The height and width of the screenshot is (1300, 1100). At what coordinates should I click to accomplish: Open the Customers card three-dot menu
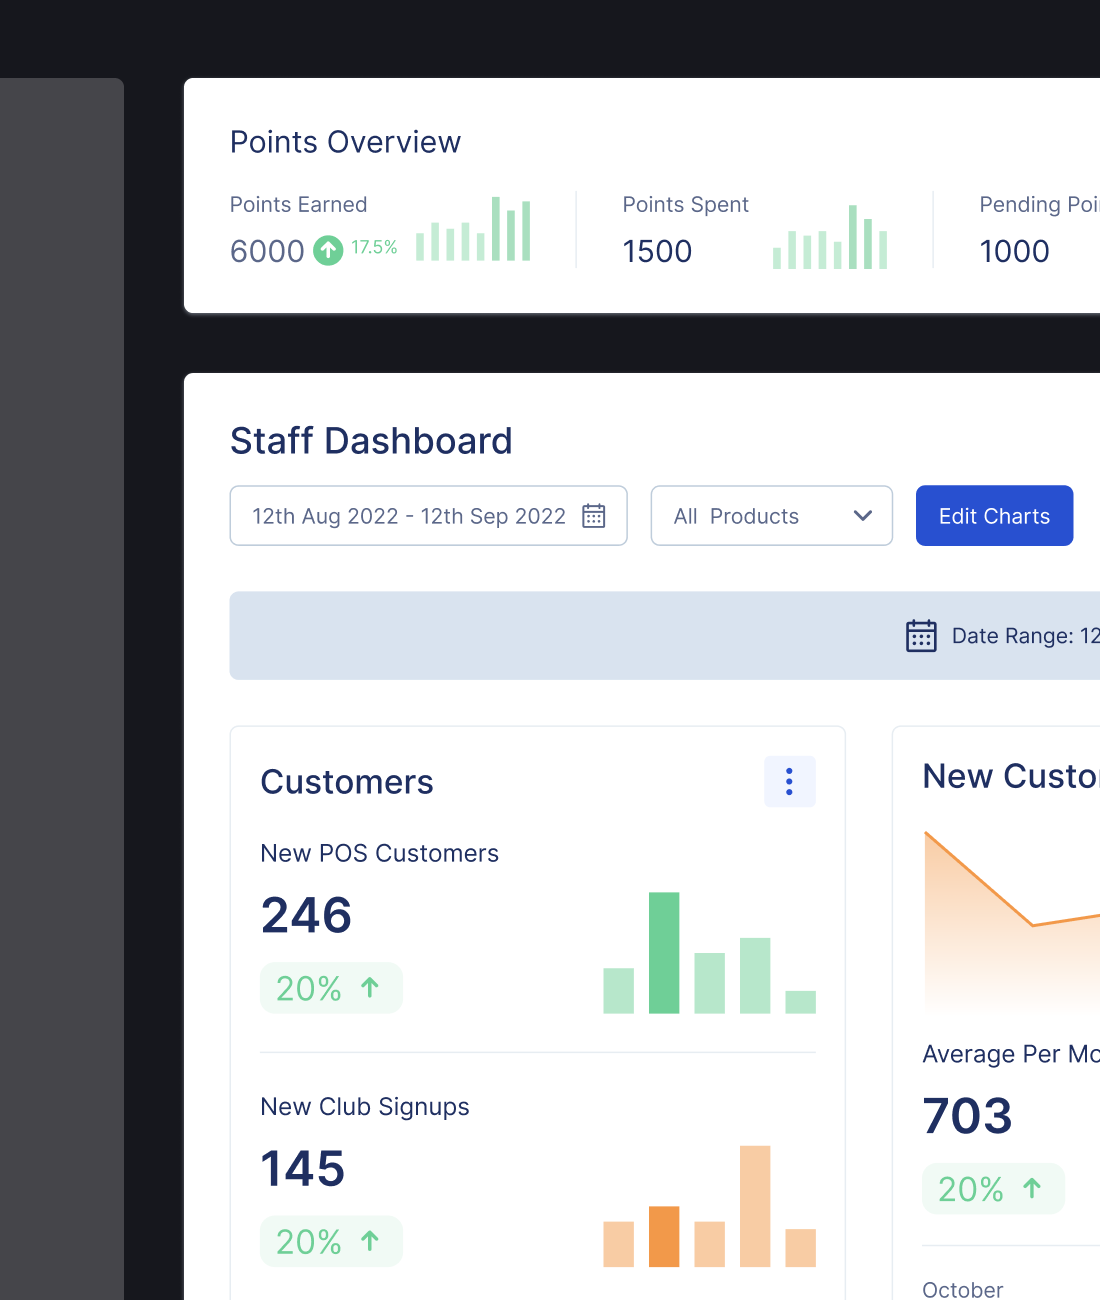click(x=789, y=781)
